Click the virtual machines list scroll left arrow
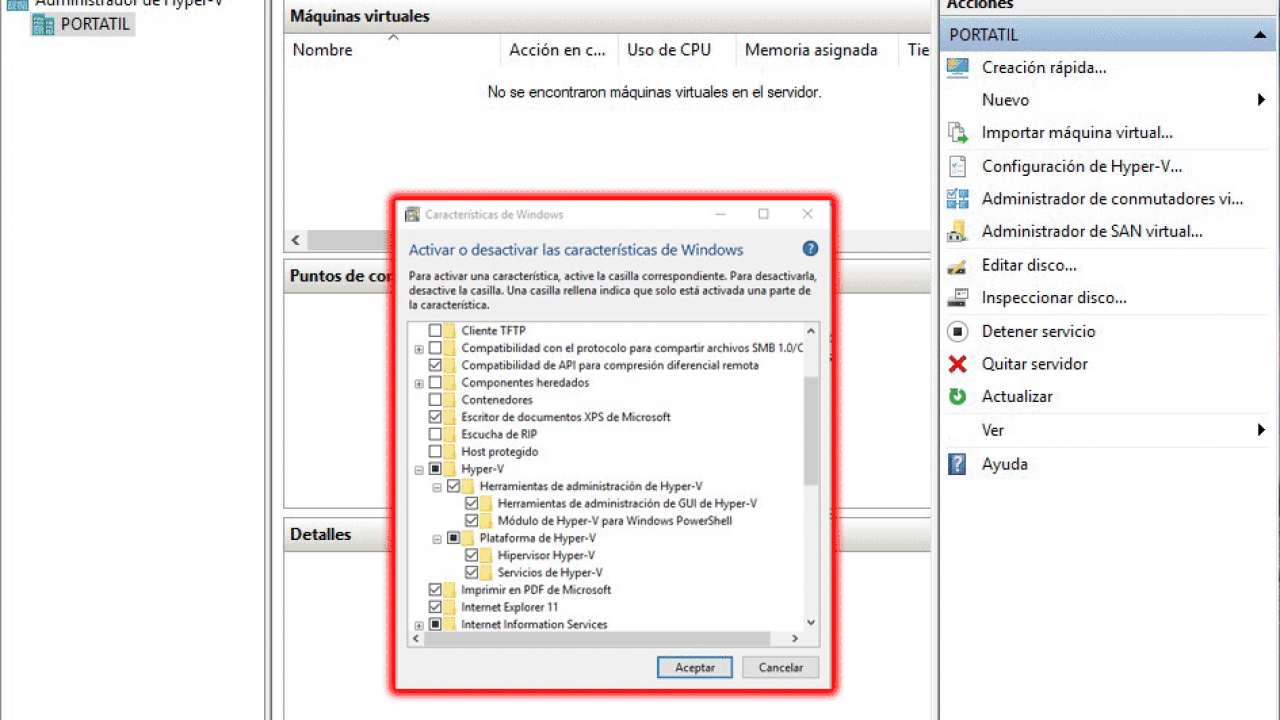 [x=296, y=241]
